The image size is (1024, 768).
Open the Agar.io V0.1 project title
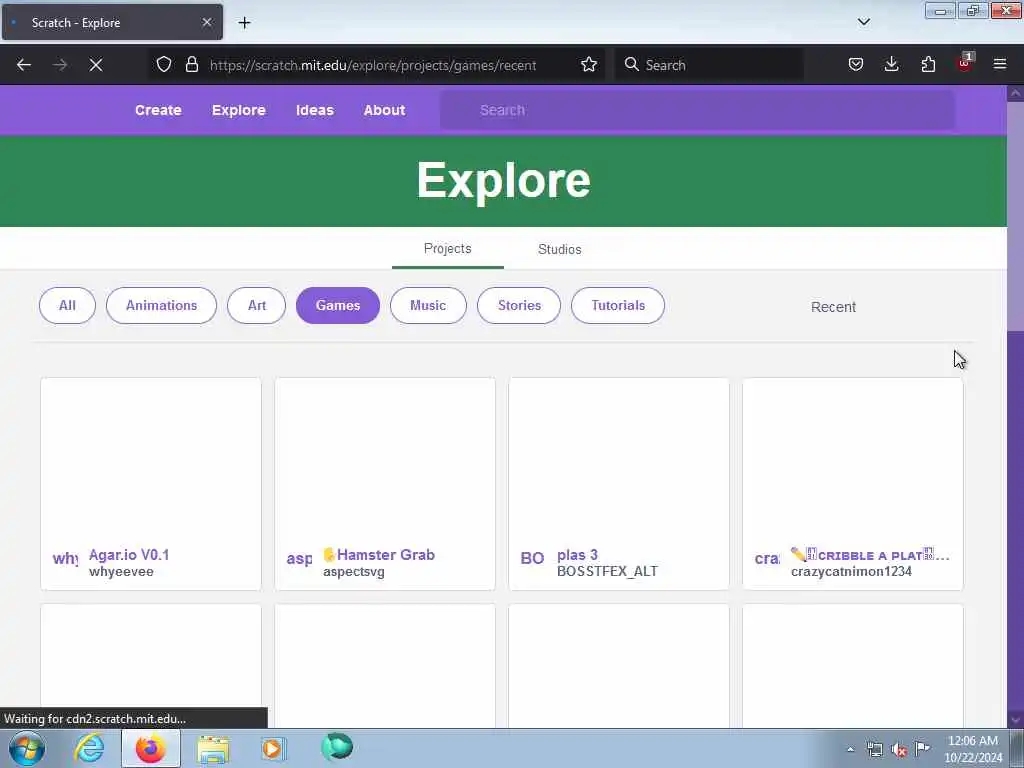[x=129, y=555]
